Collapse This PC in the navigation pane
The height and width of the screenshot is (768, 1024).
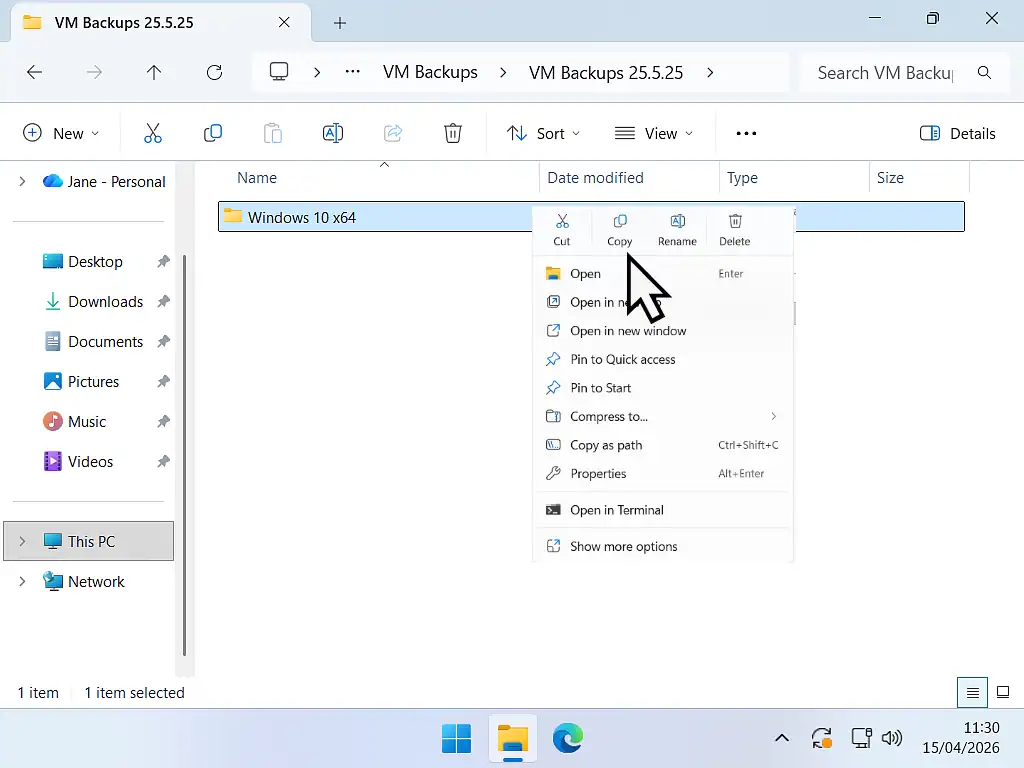point(22,541)
